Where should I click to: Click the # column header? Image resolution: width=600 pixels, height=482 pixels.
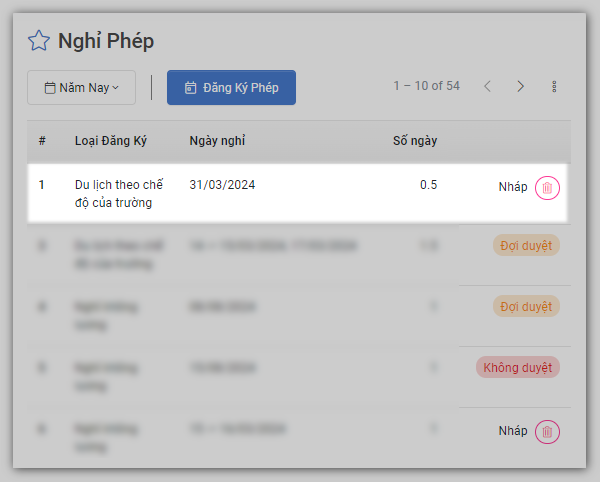coord(43,141)
